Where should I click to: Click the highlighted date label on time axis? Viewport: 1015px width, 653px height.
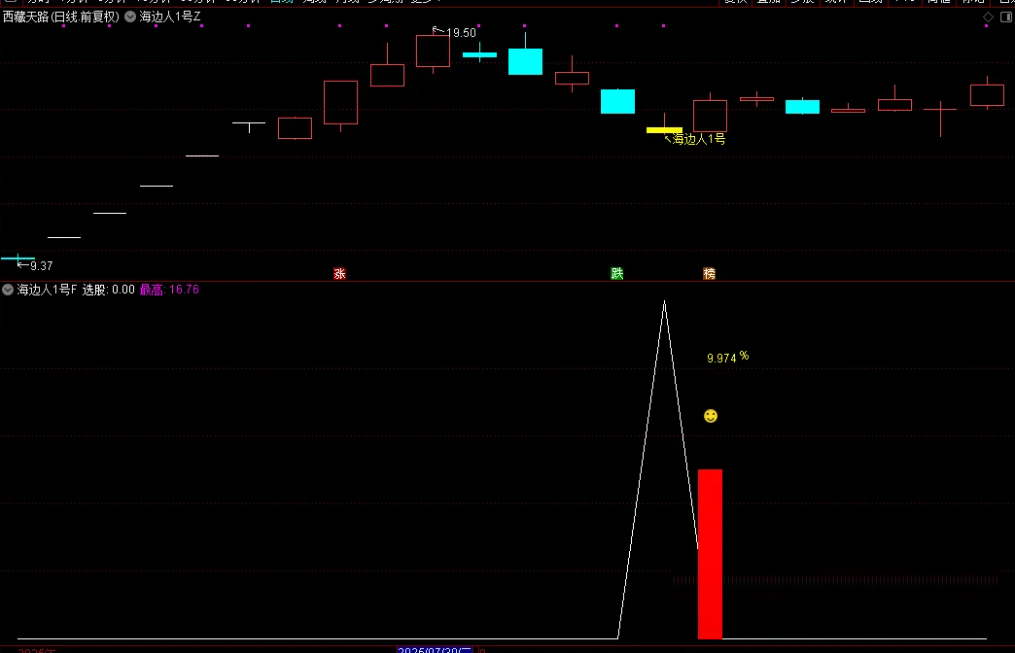[435, 649]
